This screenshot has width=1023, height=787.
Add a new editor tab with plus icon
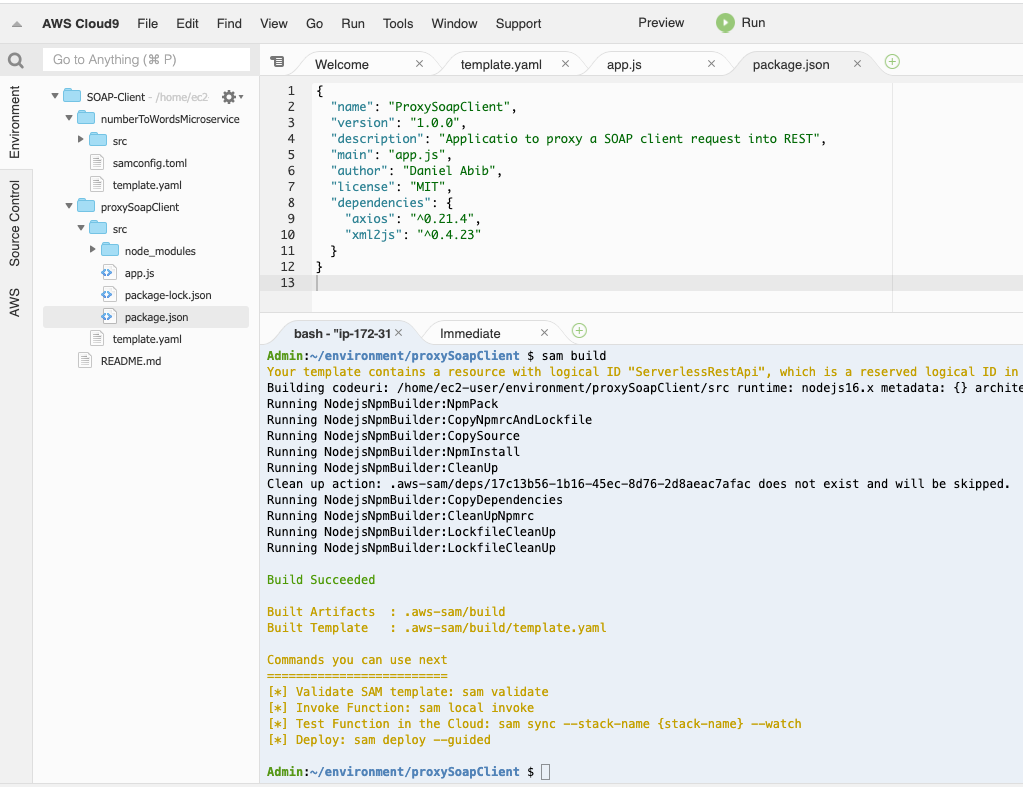tap(892, 62)
